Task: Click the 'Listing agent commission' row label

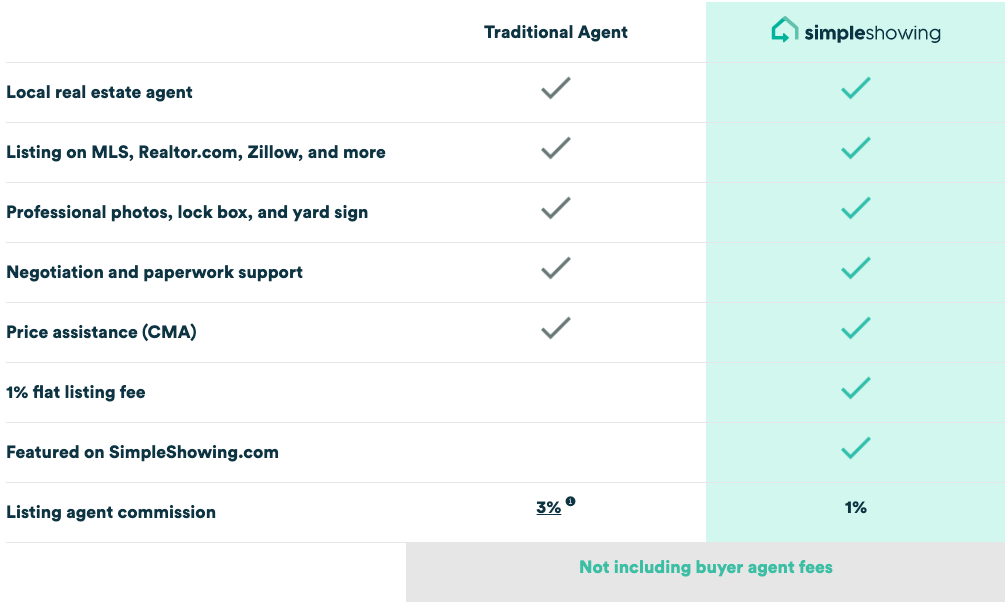Action: (111, 512)
